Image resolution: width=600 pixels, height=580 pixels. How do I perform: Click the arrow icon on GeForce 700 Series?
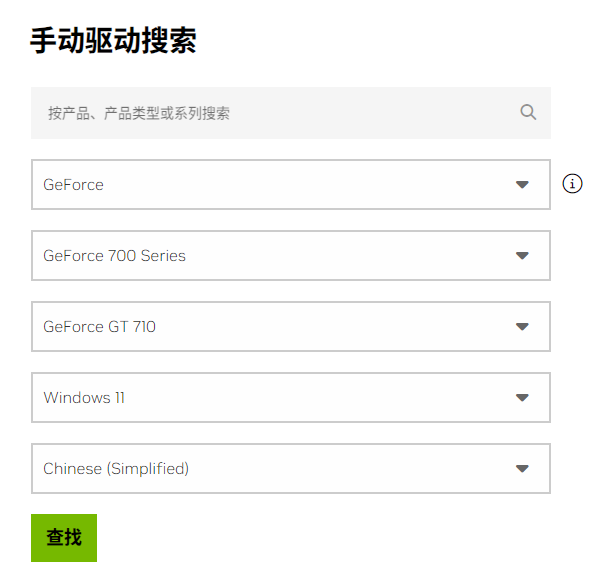[x=521, y=256]
